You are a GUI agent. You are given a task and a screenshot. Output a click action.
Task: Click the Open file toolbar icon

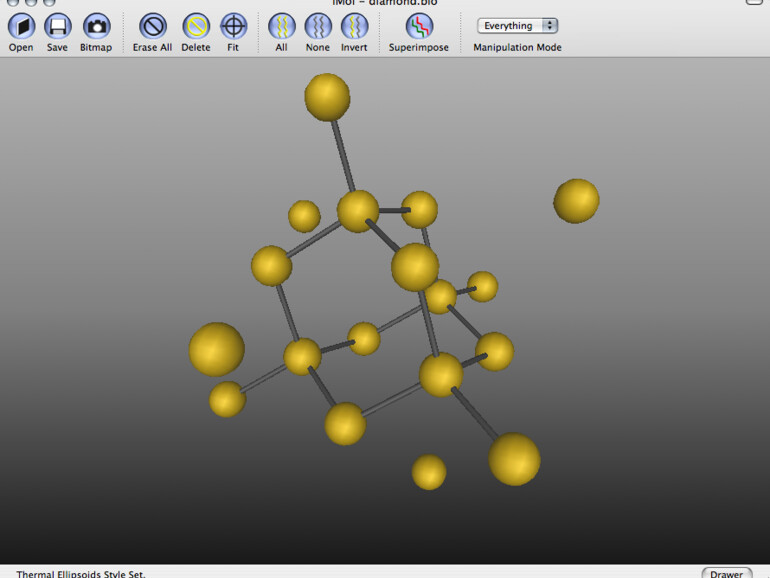click(21, 27)
